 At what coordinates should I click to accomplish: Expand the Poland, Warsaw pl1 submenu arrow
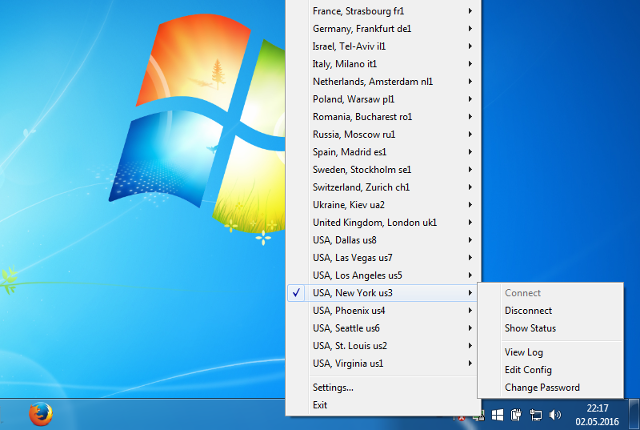coord(470,99)
